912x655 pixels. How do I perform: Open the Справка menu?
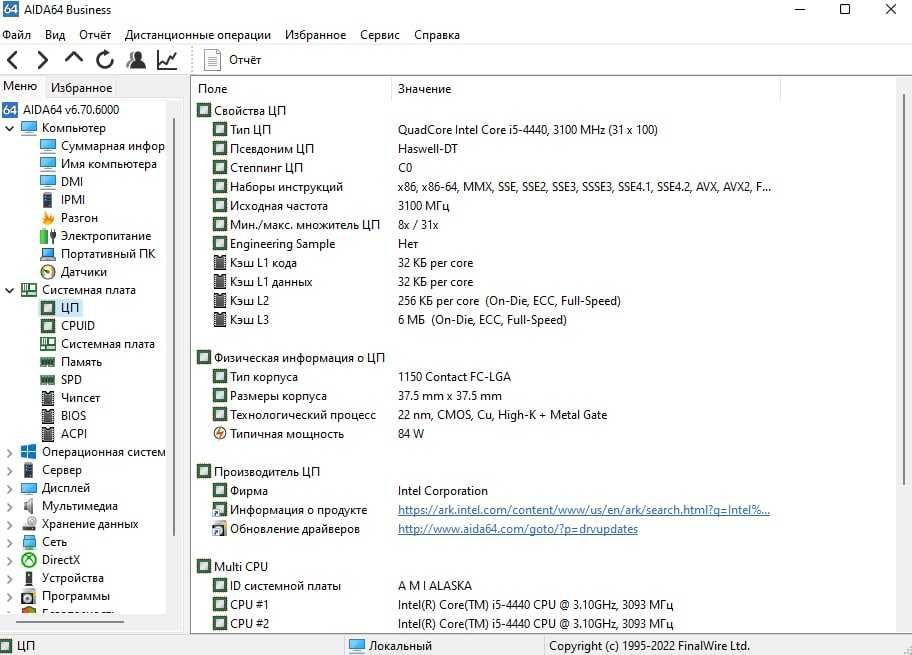pos(437,35)
